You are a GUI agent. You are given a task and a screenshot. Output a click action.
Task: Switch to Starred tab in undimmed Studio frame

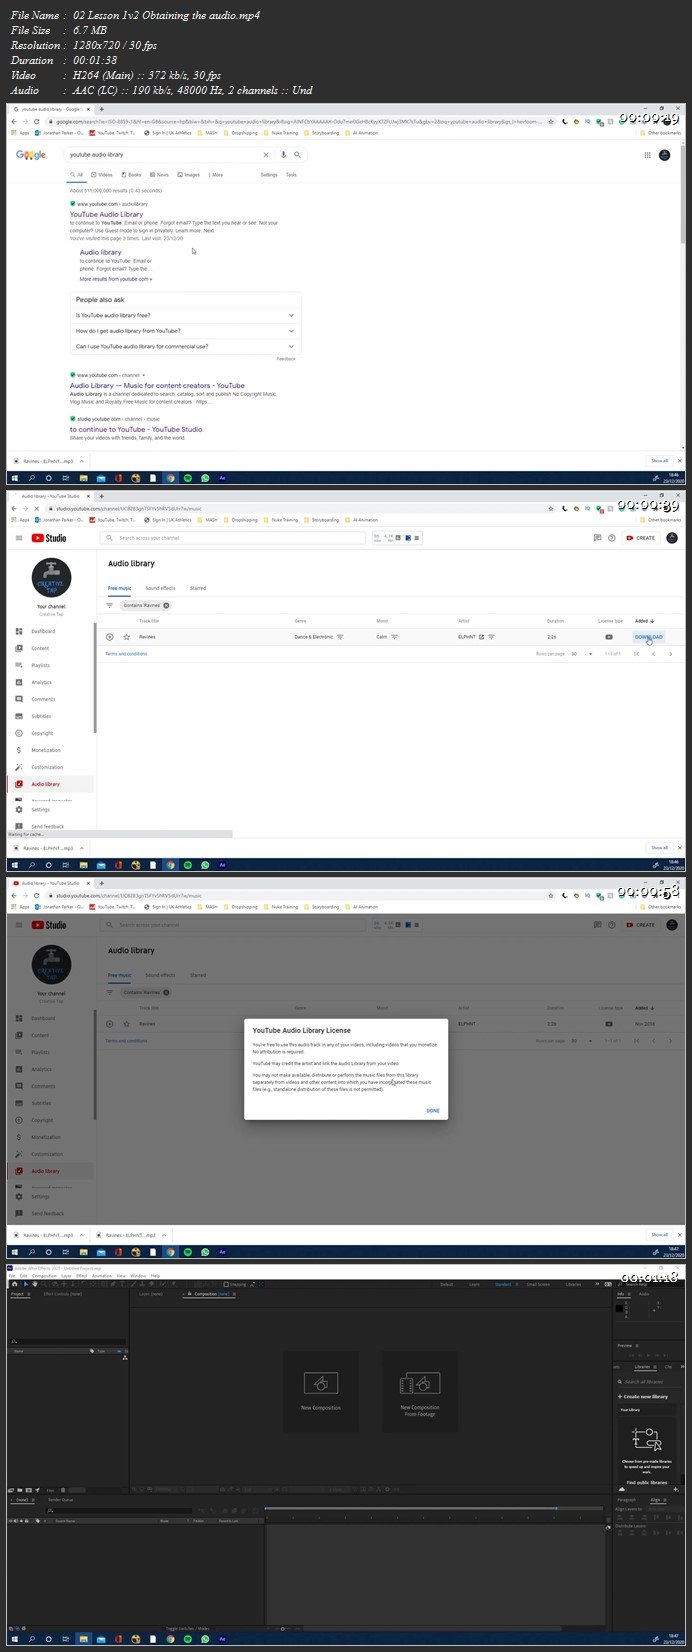click(198, 588)
